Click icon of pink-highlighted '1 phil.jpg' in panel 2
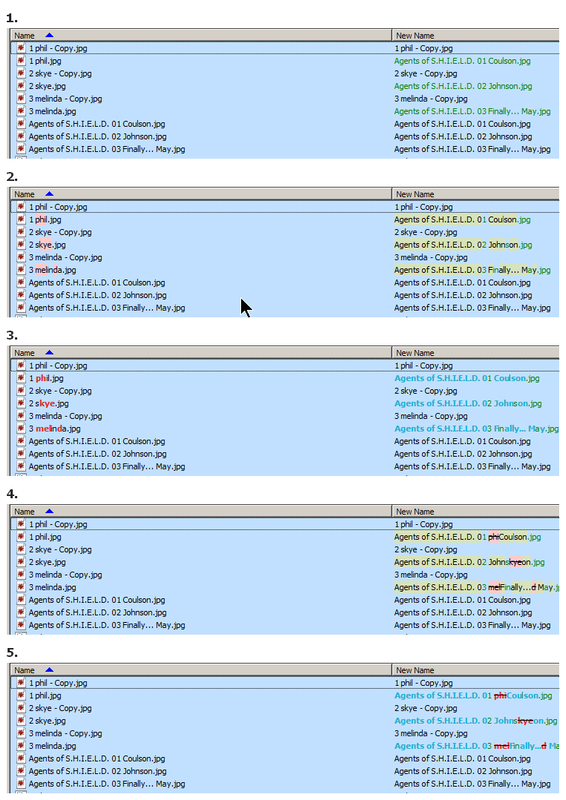This screenshot has width=566, height=800. pos(20,219)
